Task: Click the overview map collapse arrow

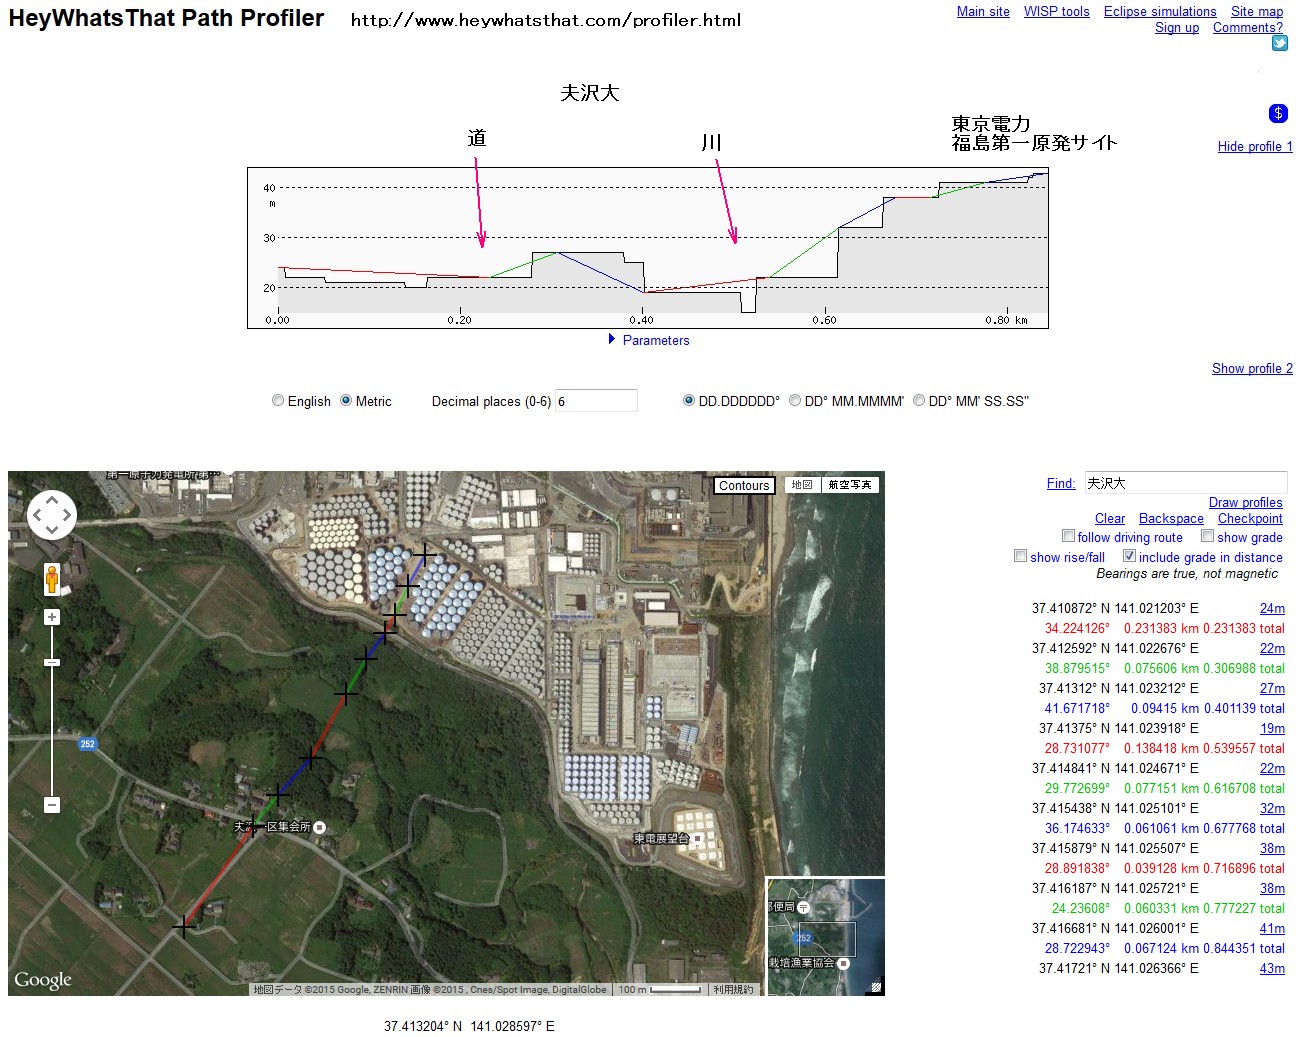Action: [x=876, y=986]
